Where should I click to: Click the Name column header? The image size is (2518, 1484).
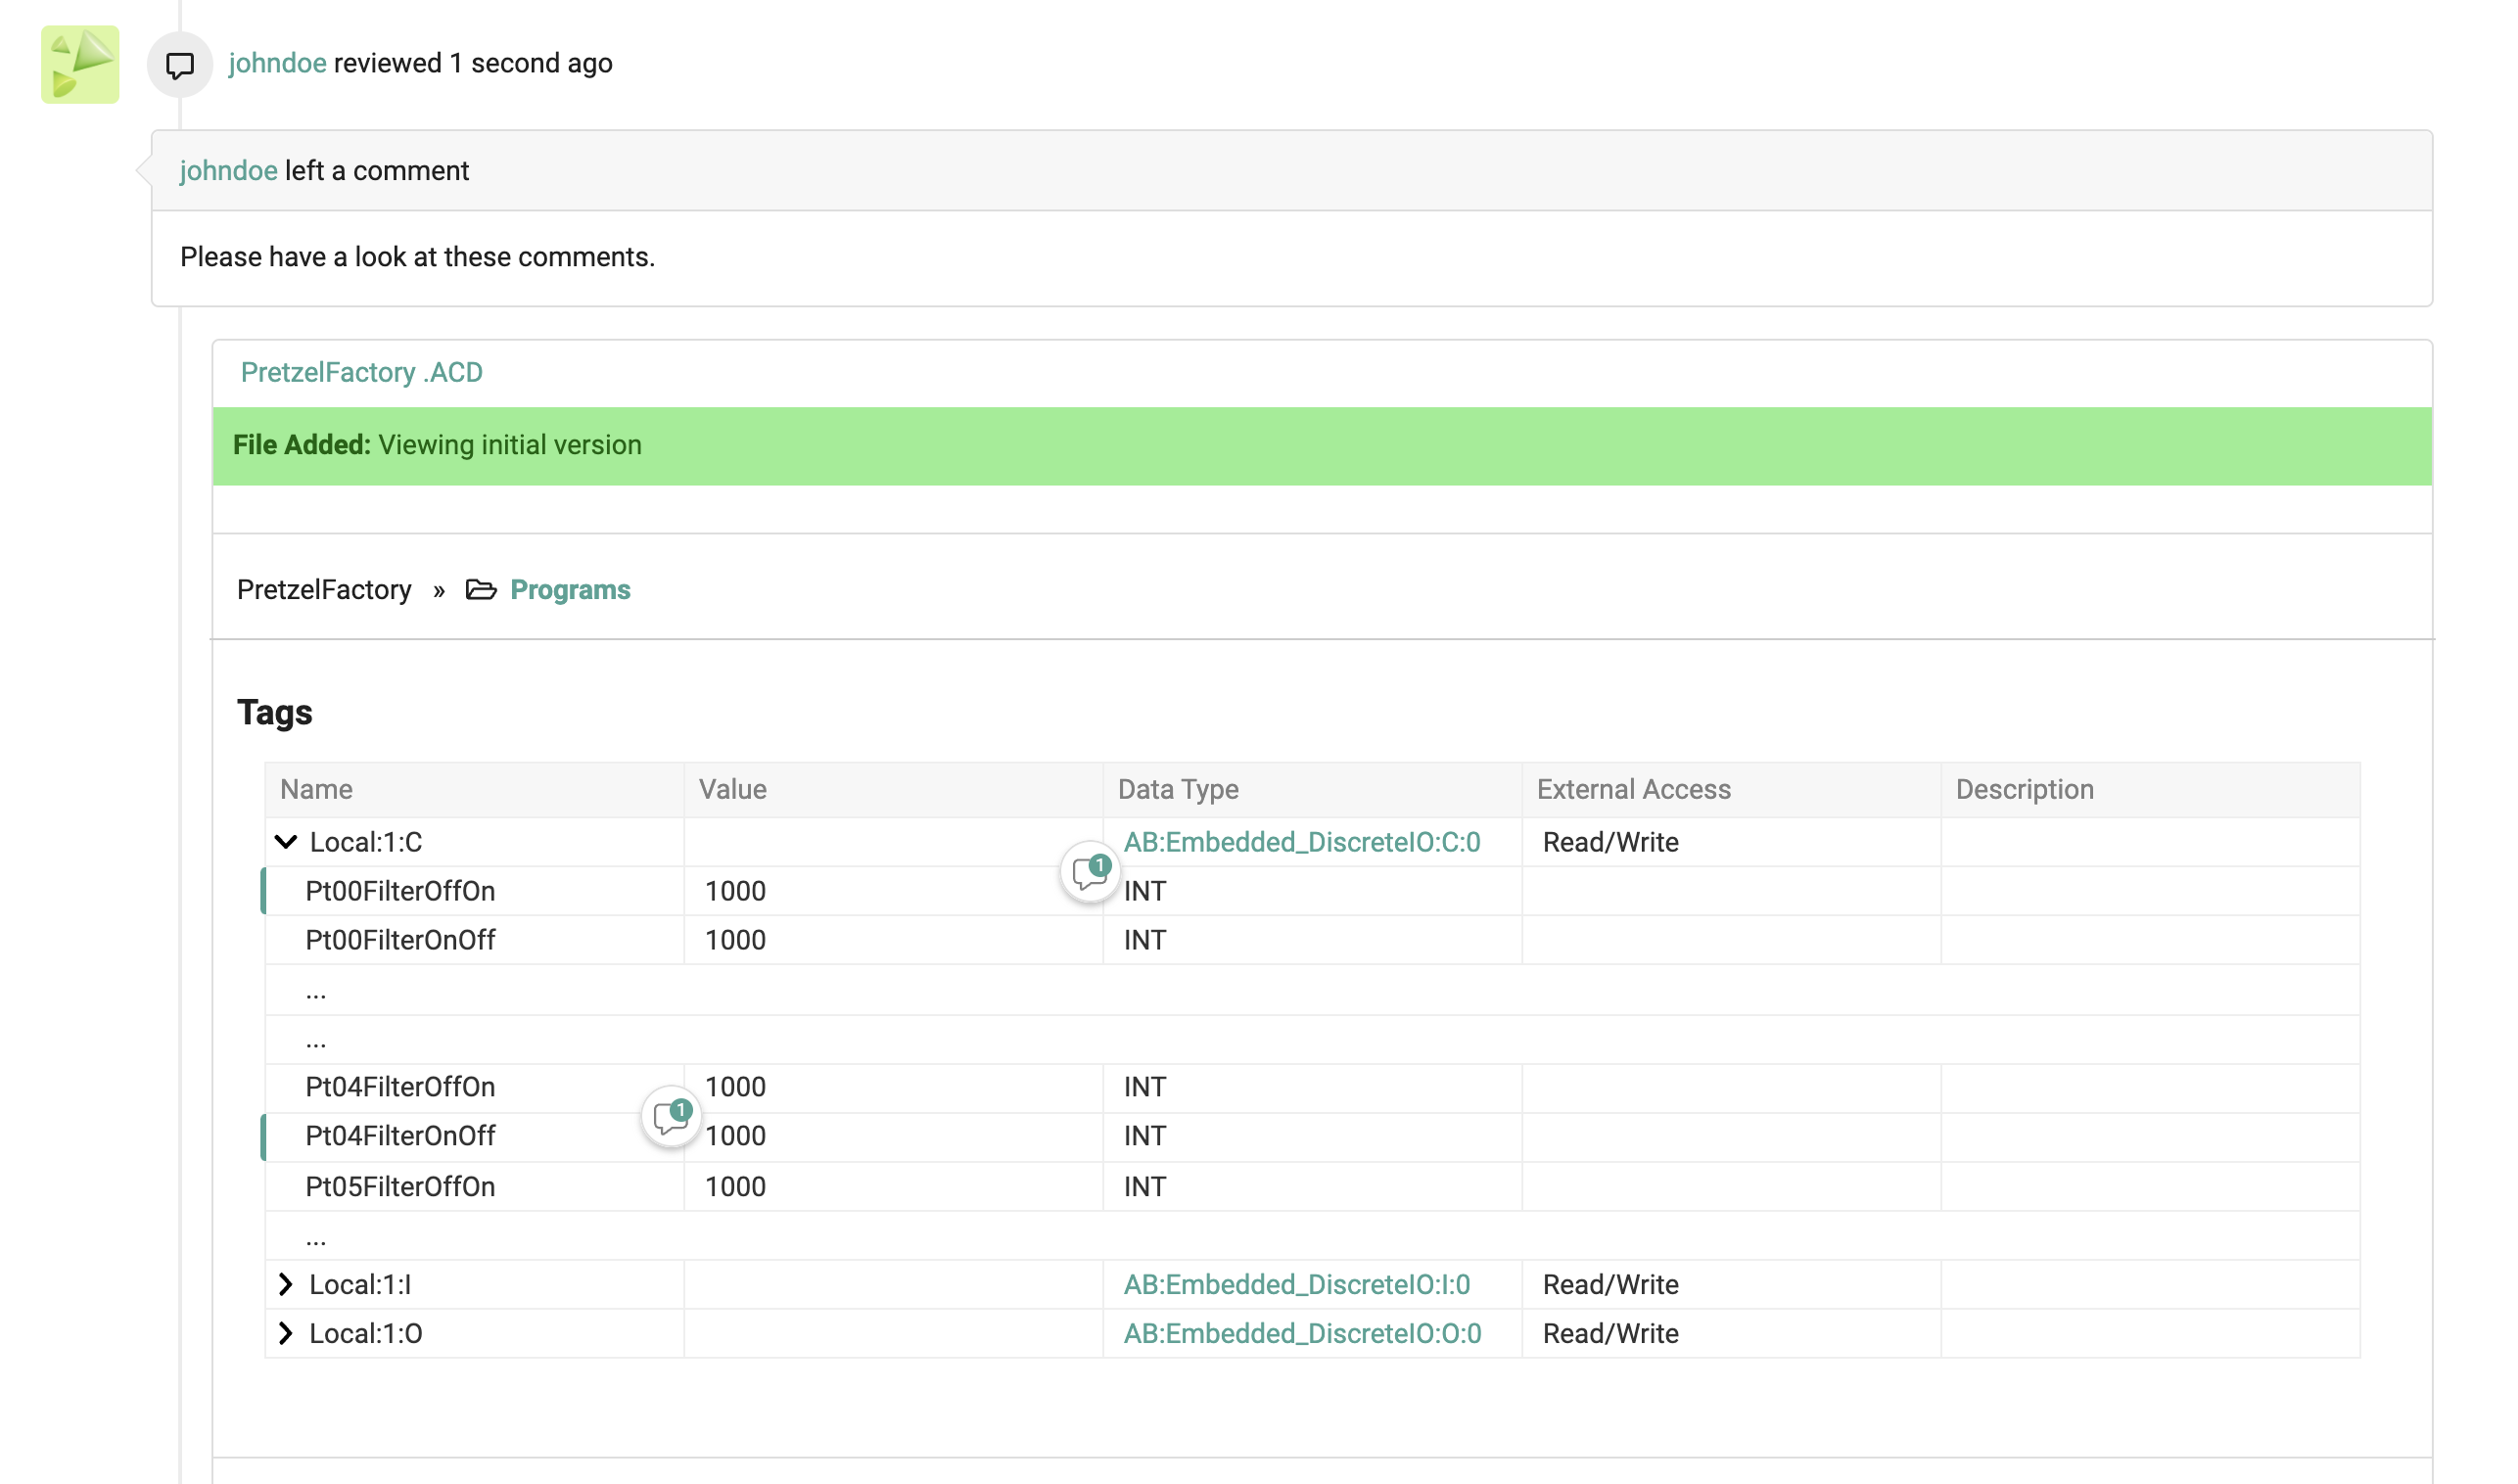[x=316, y=789]
